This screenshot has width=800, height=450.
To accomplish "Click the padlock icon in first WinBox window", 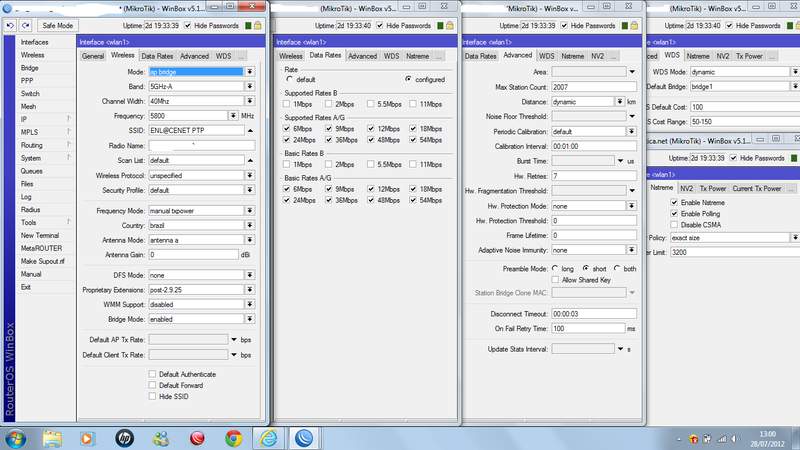I will click(x=258, y=26).
